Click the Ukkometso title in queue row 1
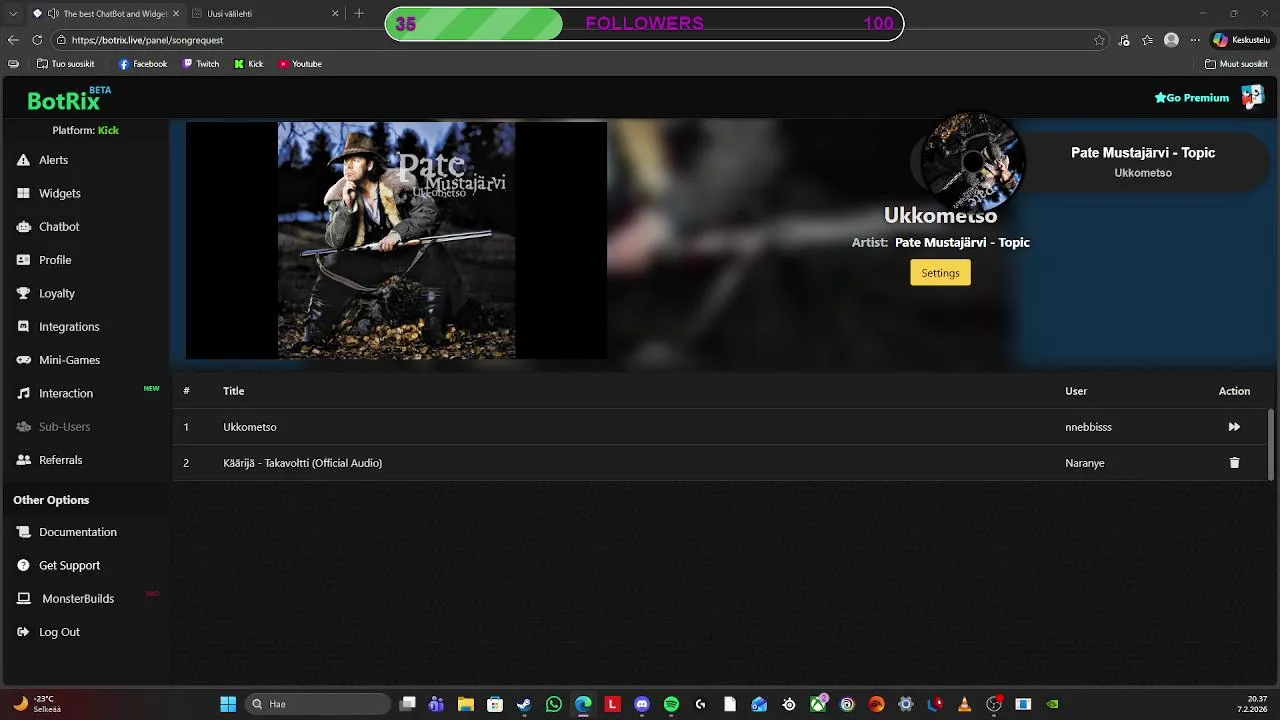This screenshot has height=720, width=1280. coord(250,427)
